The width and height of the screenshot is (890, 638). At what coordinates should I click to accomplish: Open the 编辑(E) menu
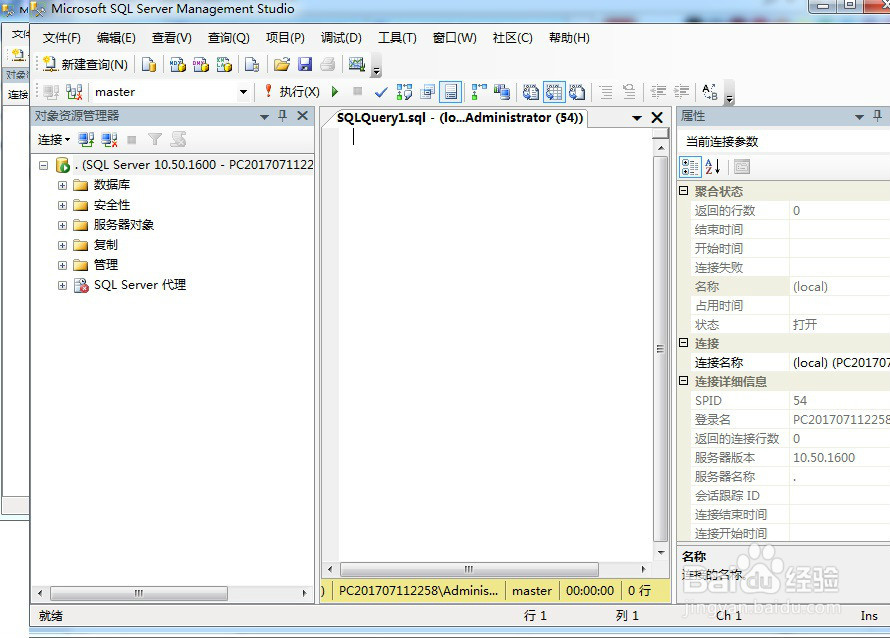116,38
